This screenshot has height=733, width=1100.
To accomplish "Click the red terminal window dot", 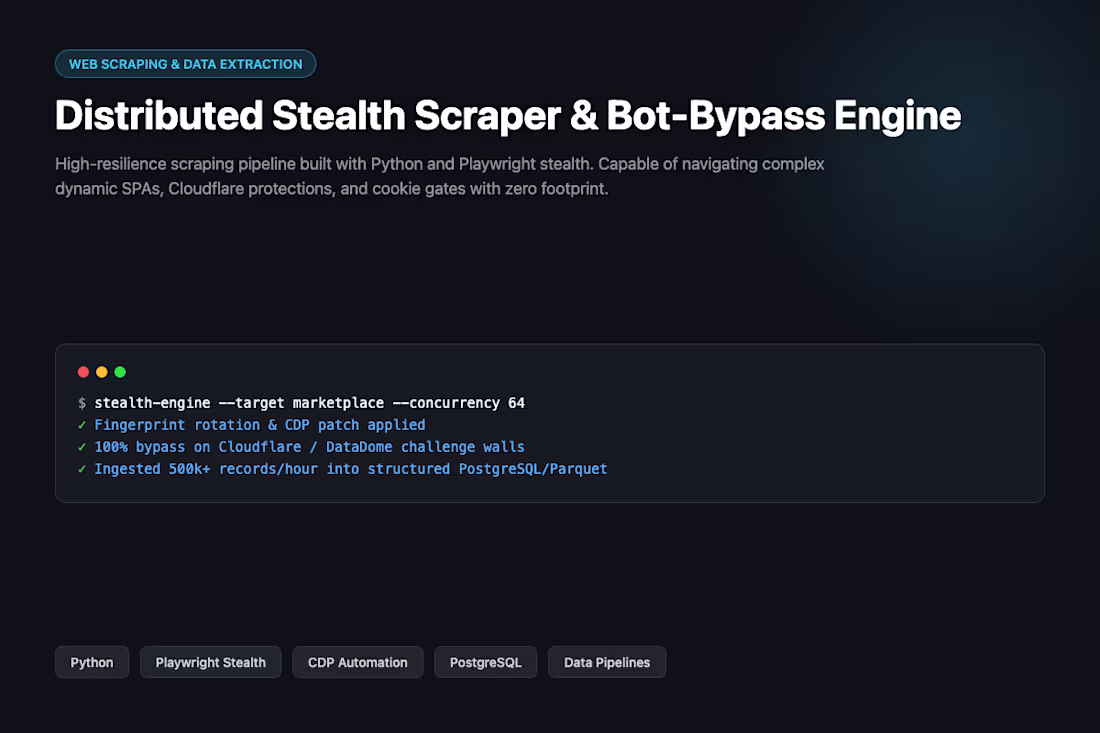I will point(83,372).
